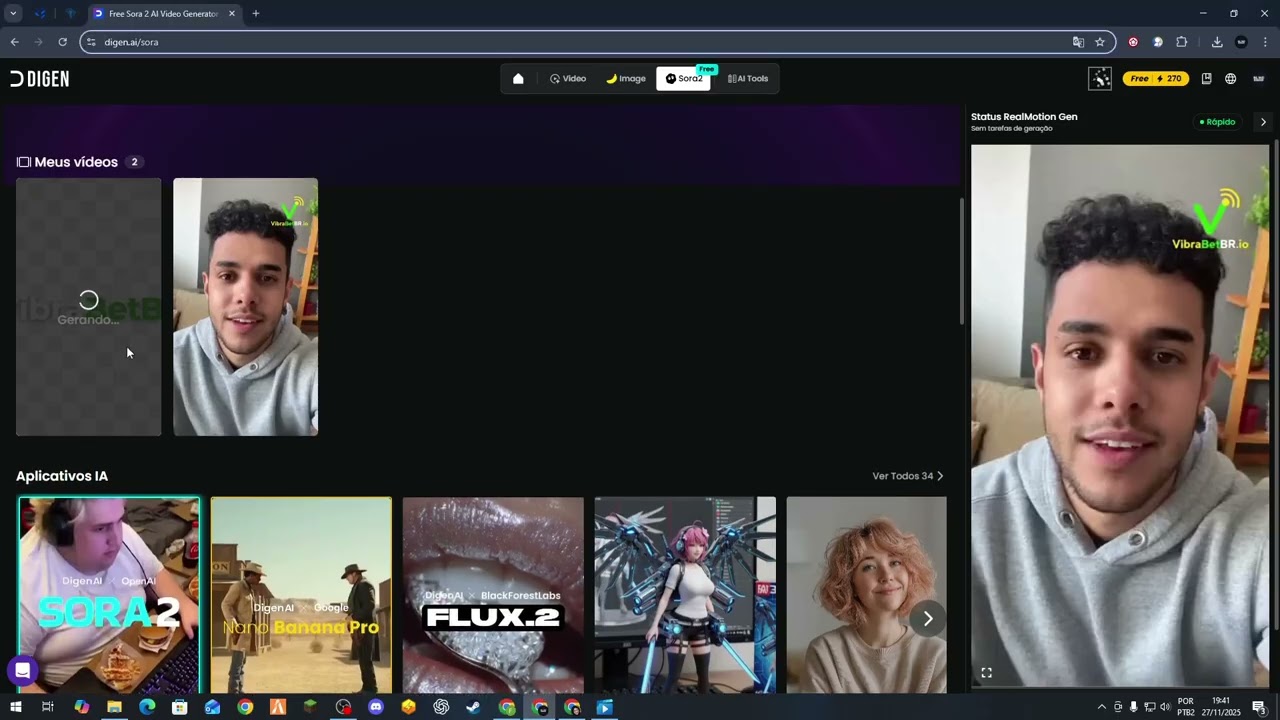Launch File Explorer from taskbar
1280x720 pixels.
point(114,707)
